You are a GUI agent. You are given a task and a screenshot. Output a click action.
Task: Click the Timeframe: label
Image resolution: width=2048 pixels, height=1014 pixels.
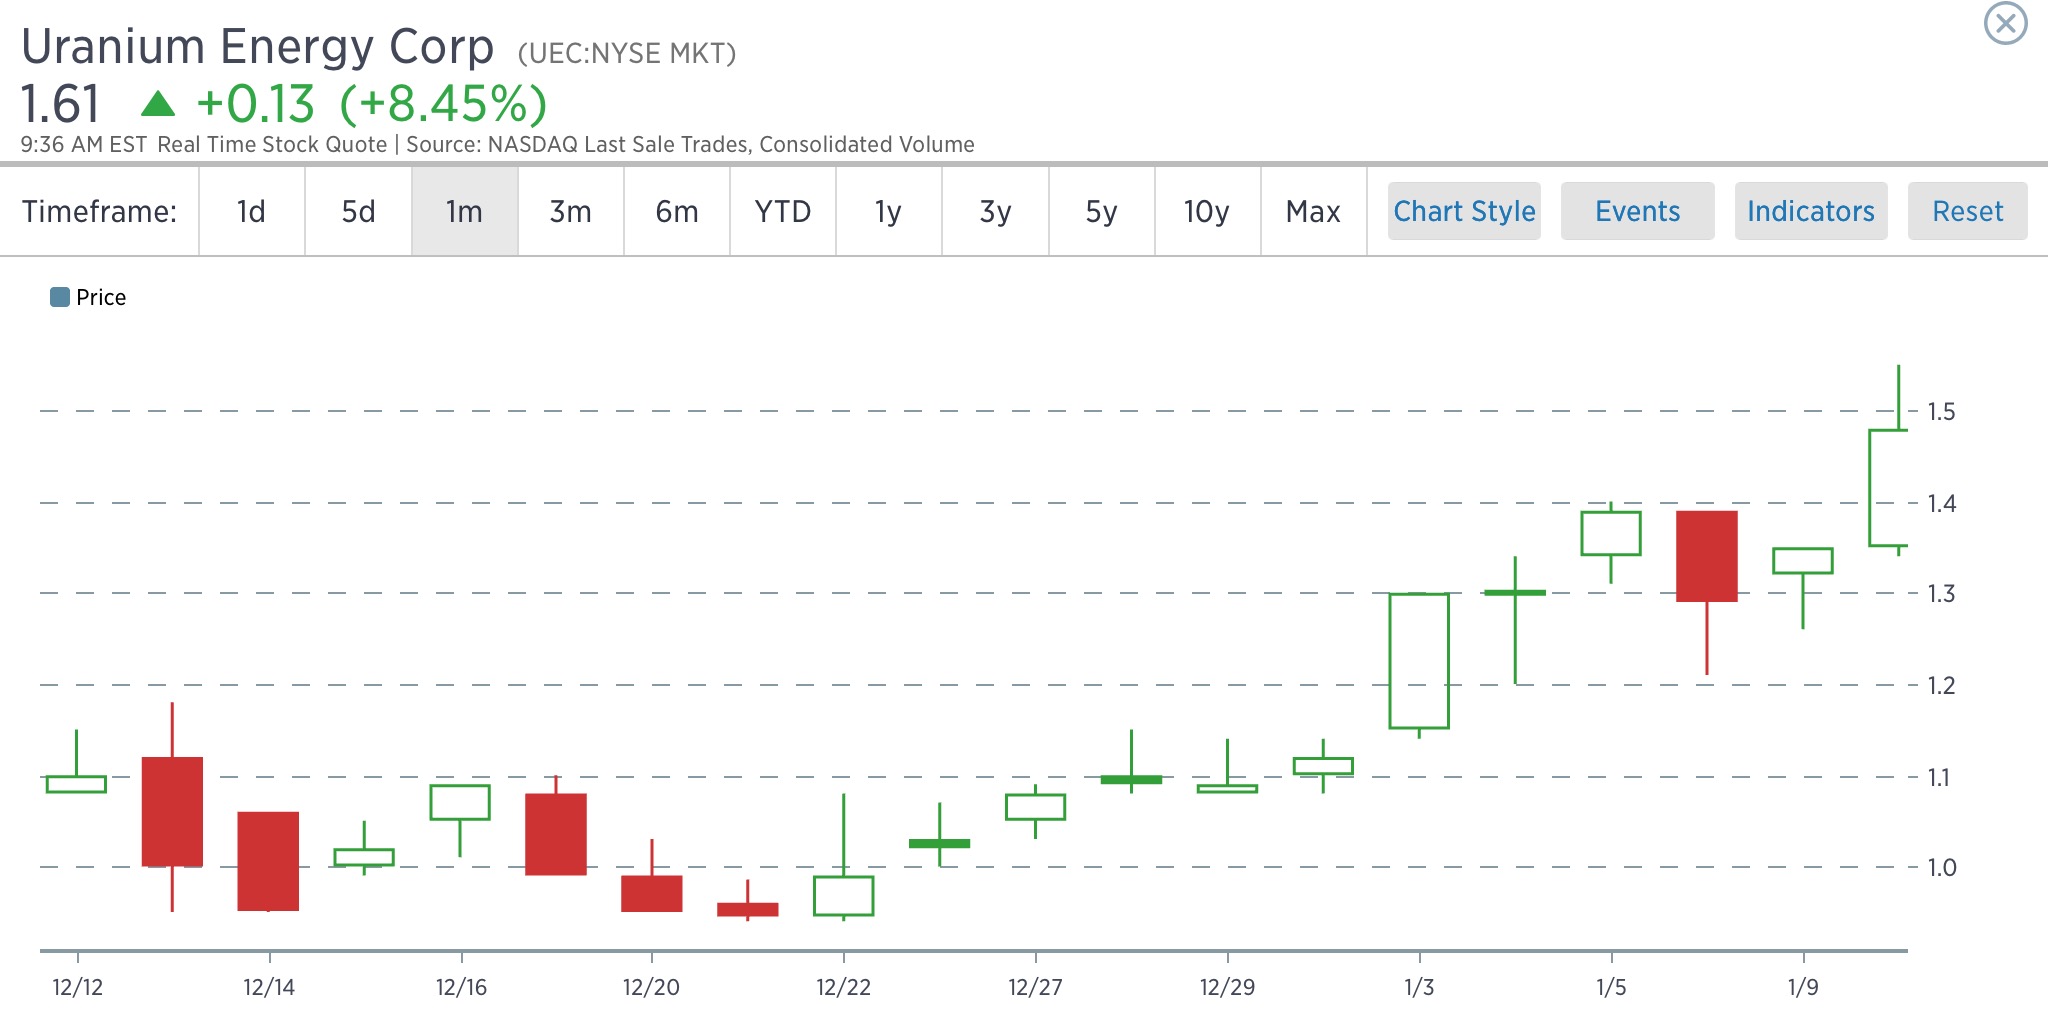point(99,211)
